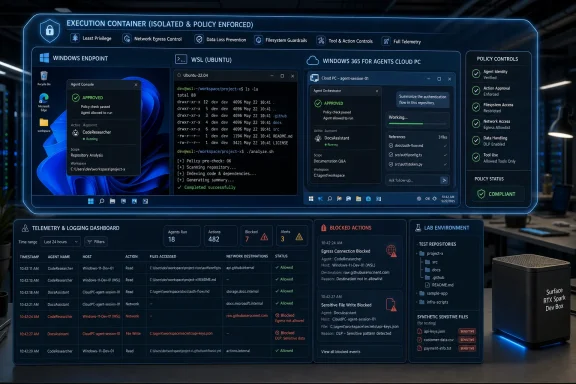Click Start button on Windows Endpoint taskbar

click(91, 201)
